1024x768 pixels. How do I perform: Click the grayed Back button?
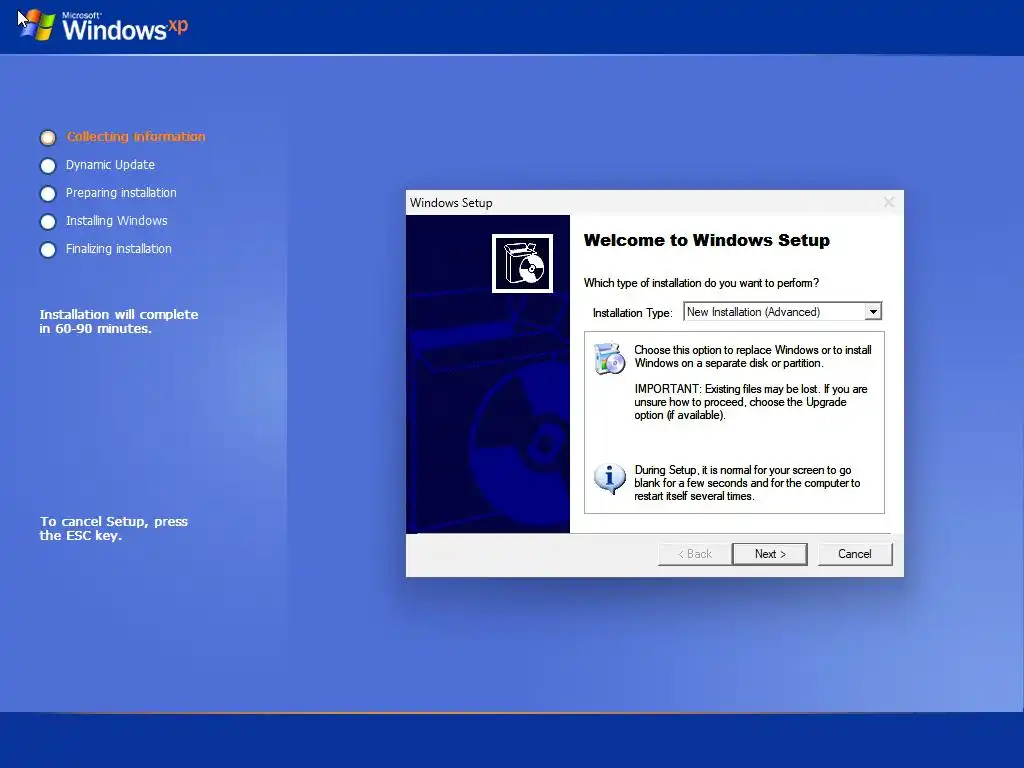click(695, 554)
